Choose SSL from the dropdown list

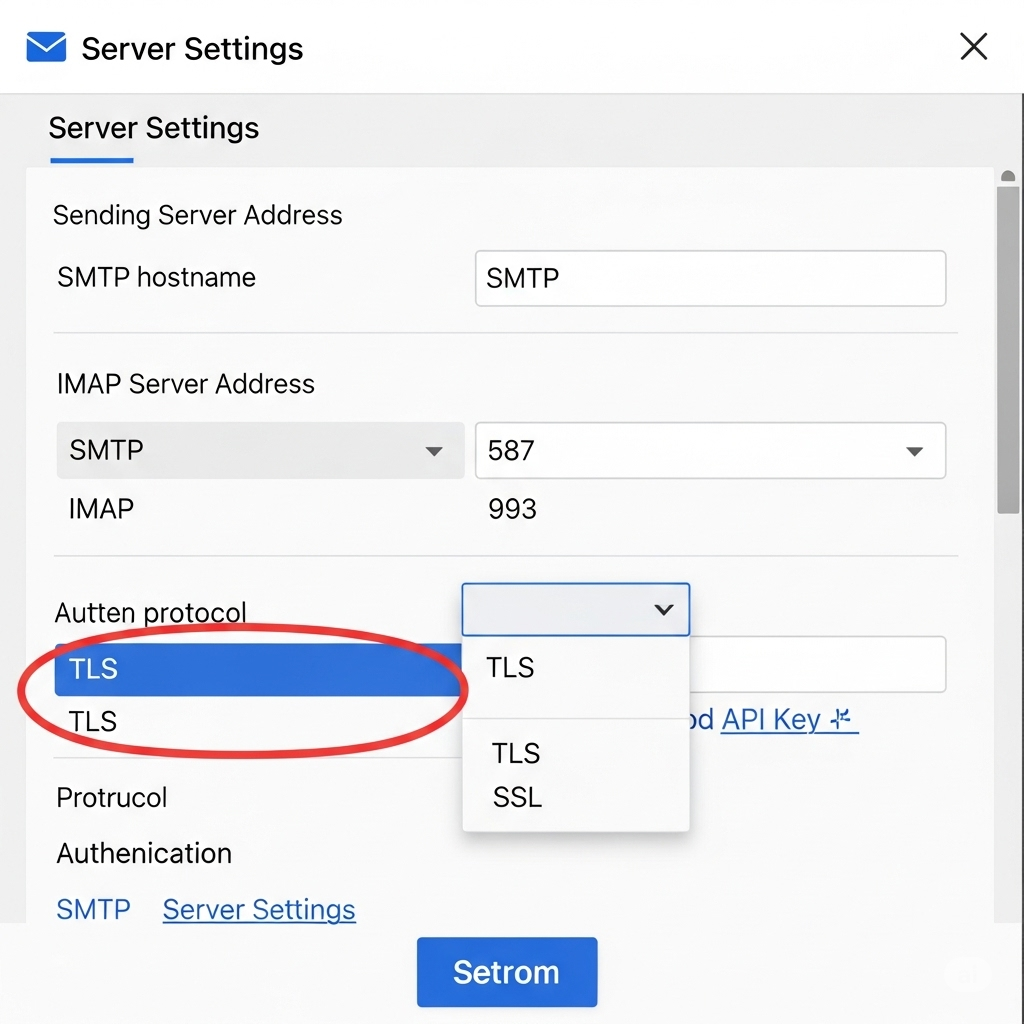click(517, 797)
